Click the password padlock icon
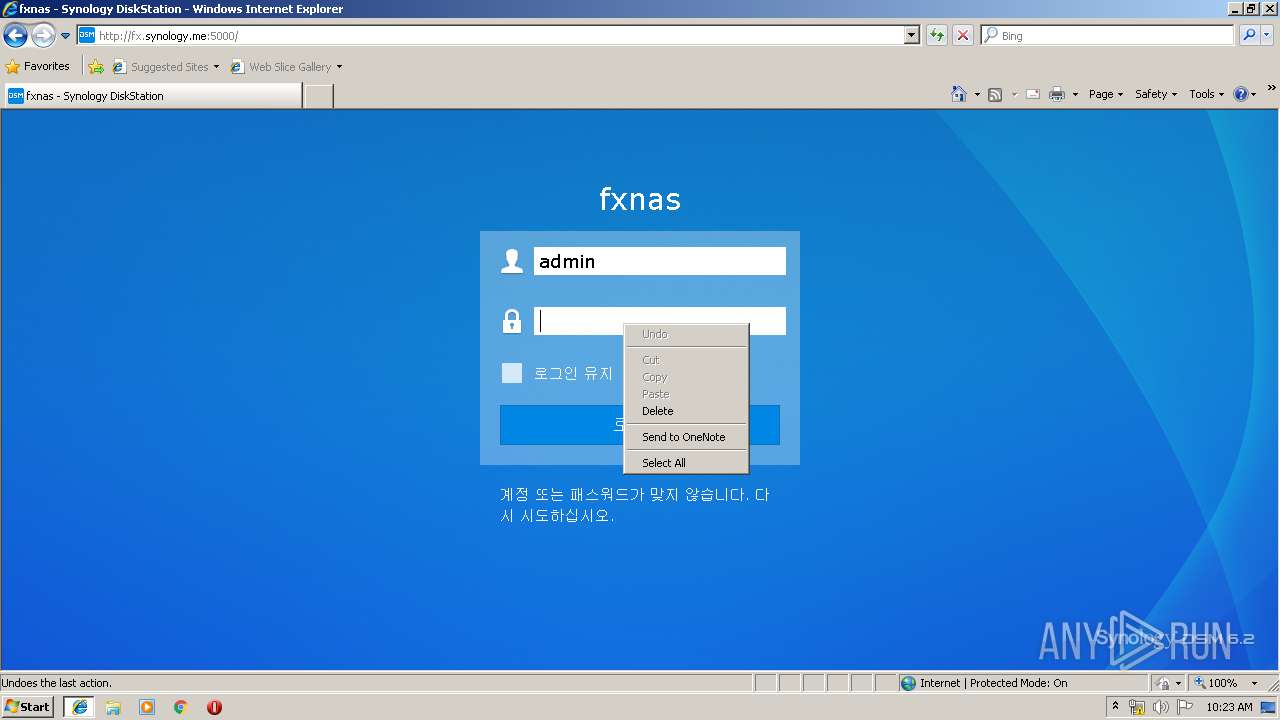1280x720 pixels. coord(512,321)
